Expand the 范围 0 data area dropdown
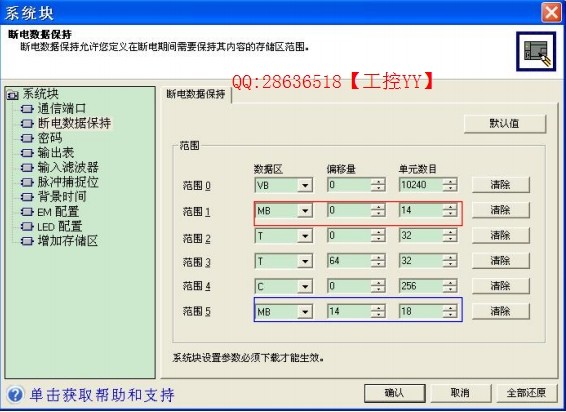This screenshot has height=412, width=566. 305,186
